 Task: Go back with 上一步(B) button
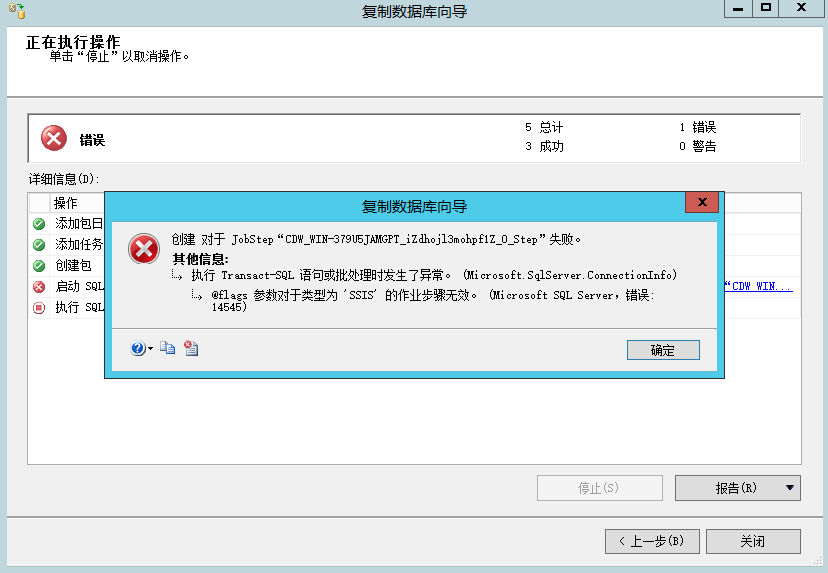pyautogui.click(x=652, y=541)
